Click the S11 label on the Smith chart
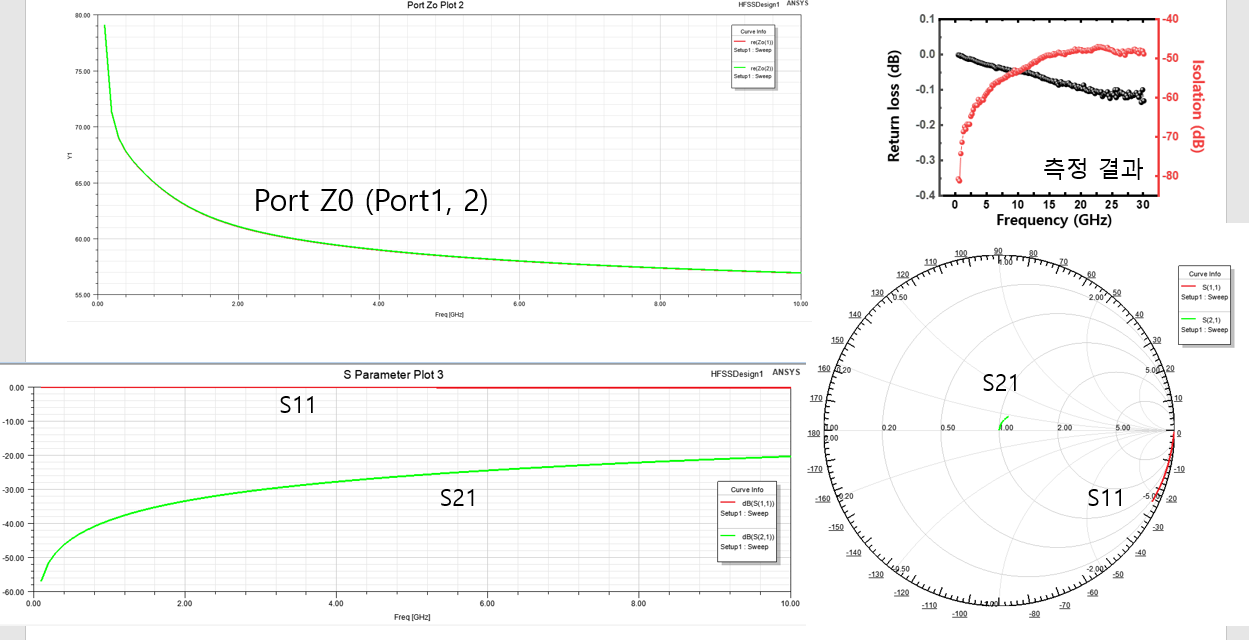This screenshot has width=1249, height=640. (1106, 497)
